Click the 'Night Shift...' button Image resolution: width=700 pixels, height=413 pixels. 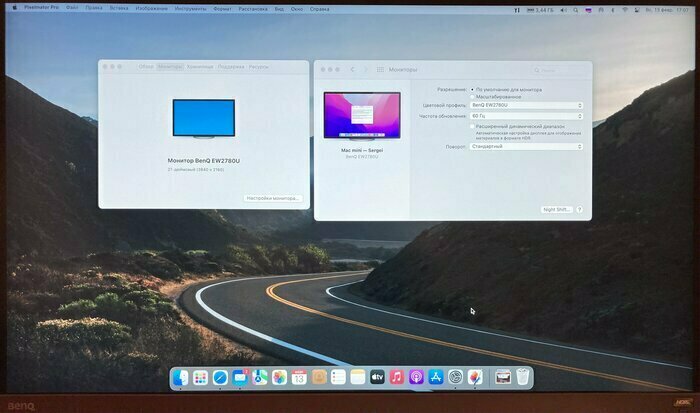(556, 209)
